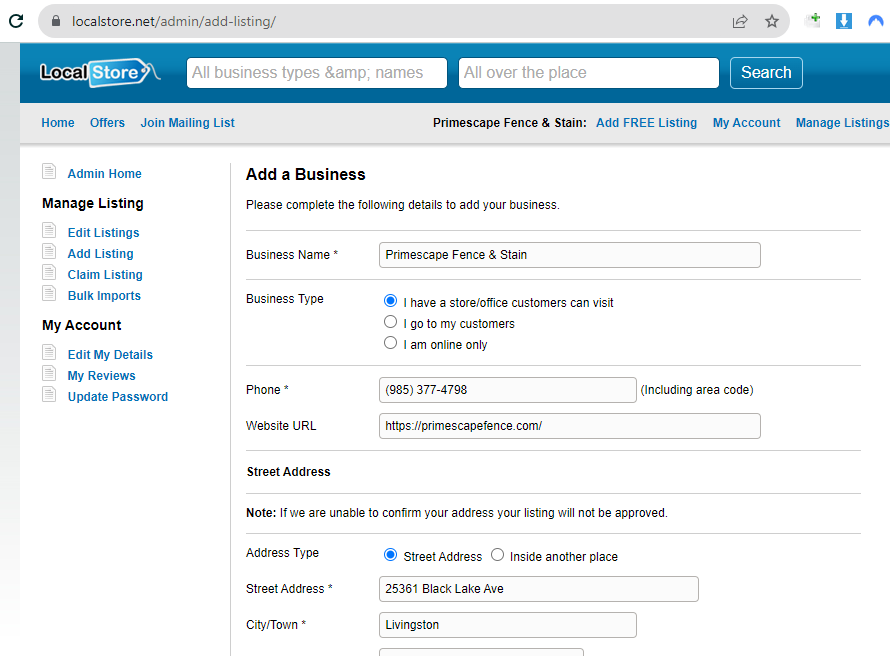Open the Home nav item
Screen dimensions: 890x656
click(58, 123)
